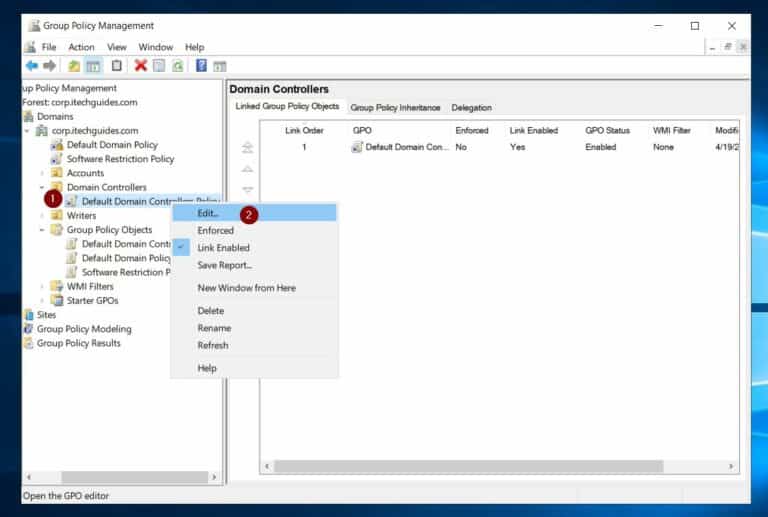This screenshot has width=768, height=517.
Task: Toggle Enforced in context menu
Action: pyautogui.click(x=254, y=230)
